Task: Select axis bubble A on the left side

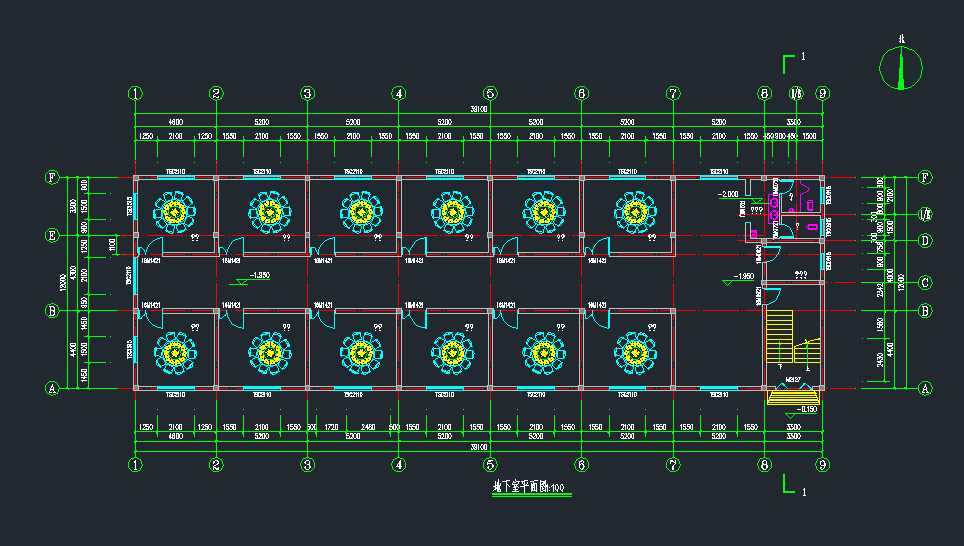Action: (52, 388)
